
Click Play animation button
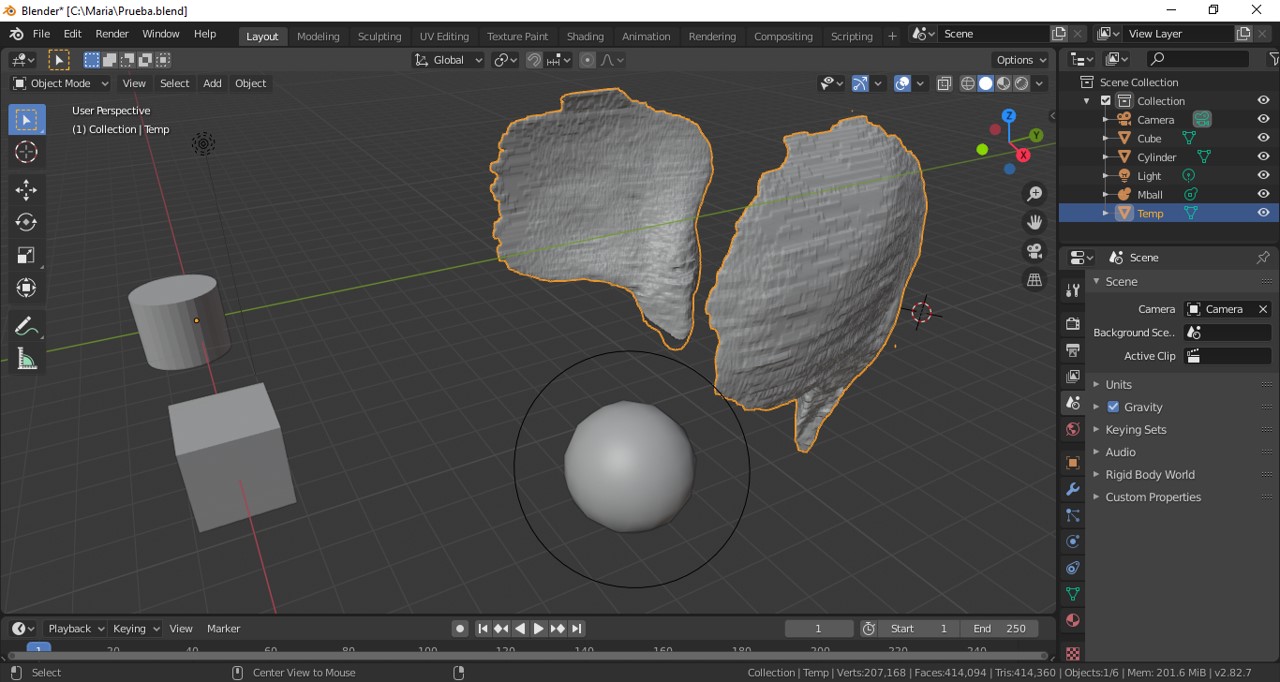(538, 628)
